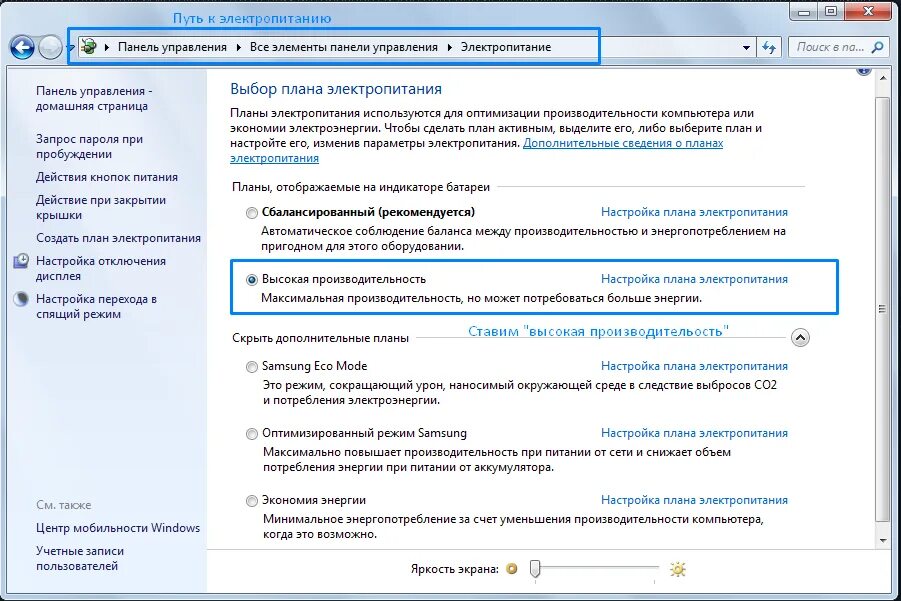Open Действия кнопок питания link
The width and height of the screenshot is (901, 601).
coord(107,177)
